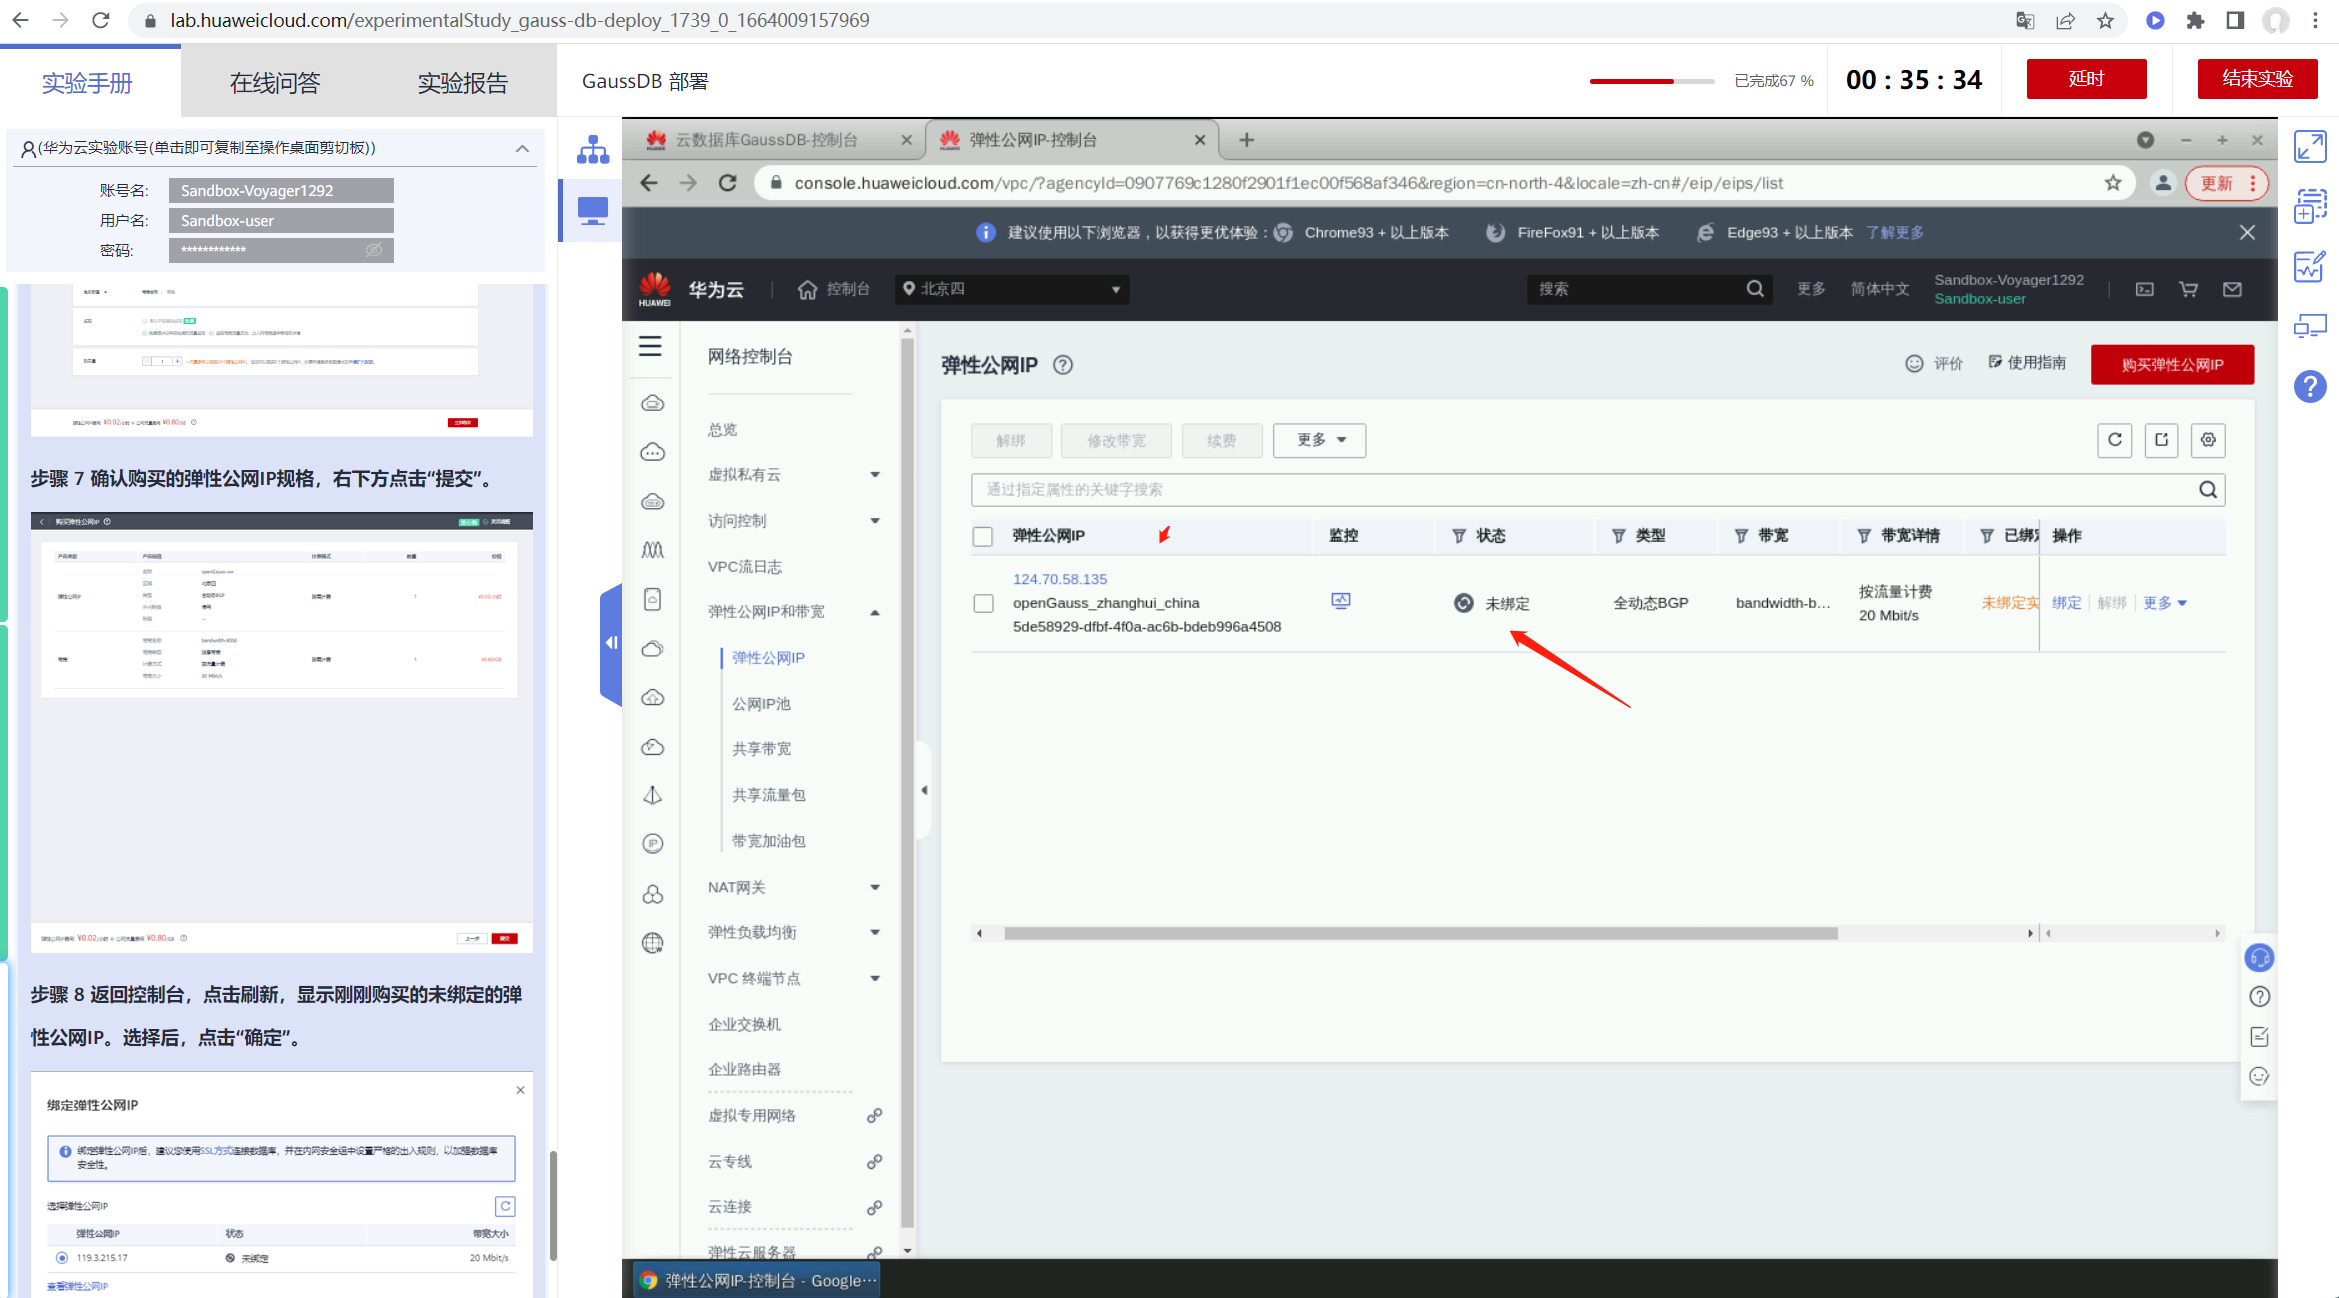Select 公网IP池 in the sidebar
This screenshot has width=2339, height=1298.
coord(761,704)
